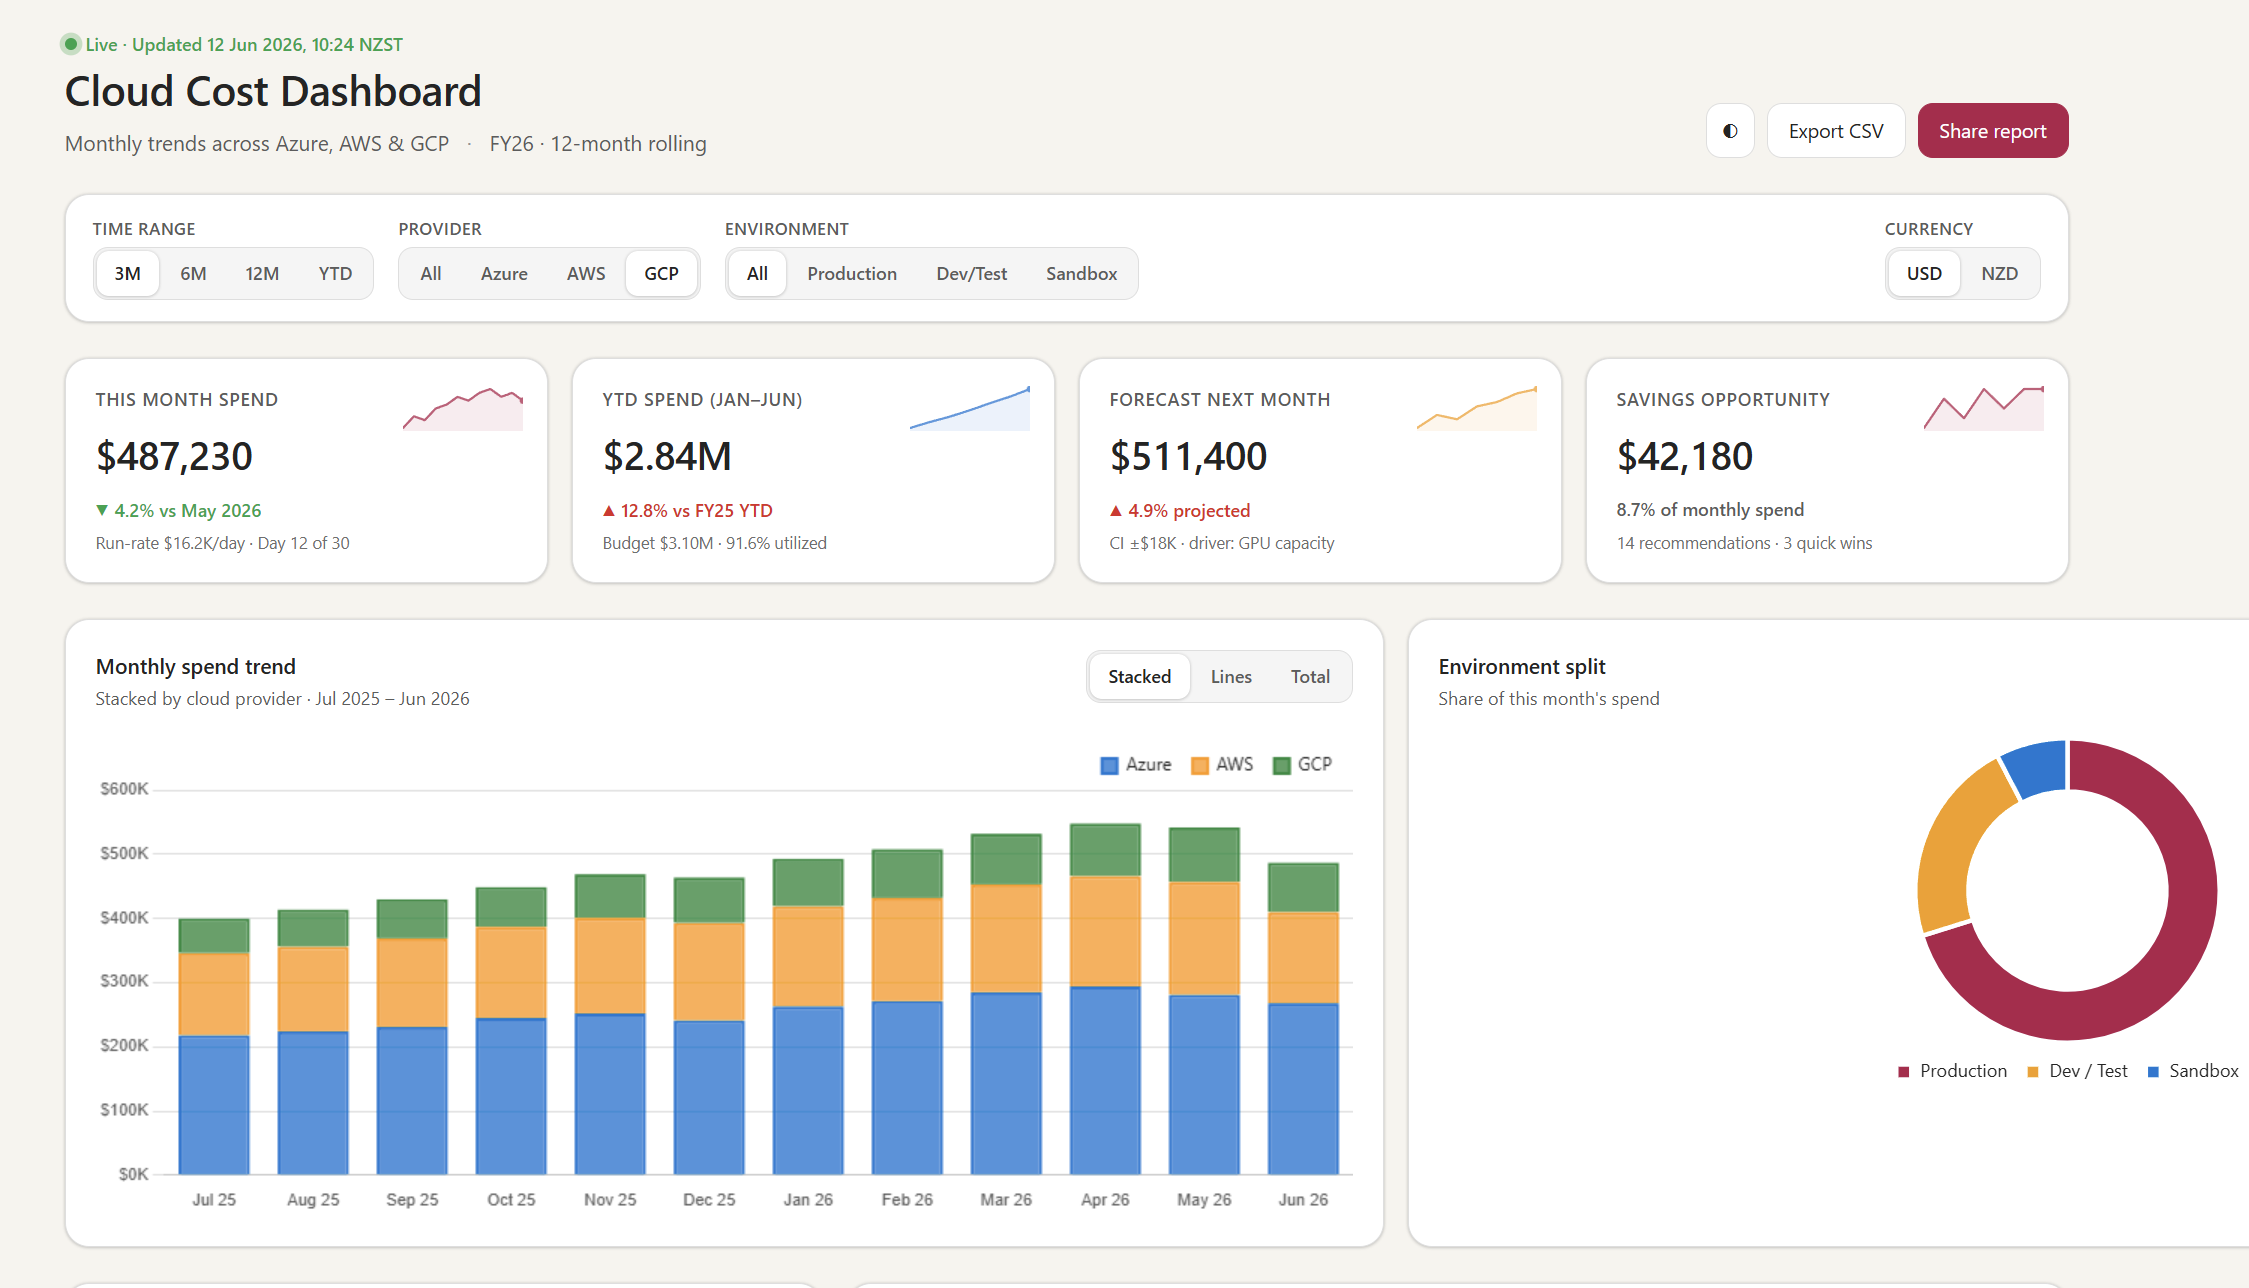Switch chart to Total view

(1310, 677)
